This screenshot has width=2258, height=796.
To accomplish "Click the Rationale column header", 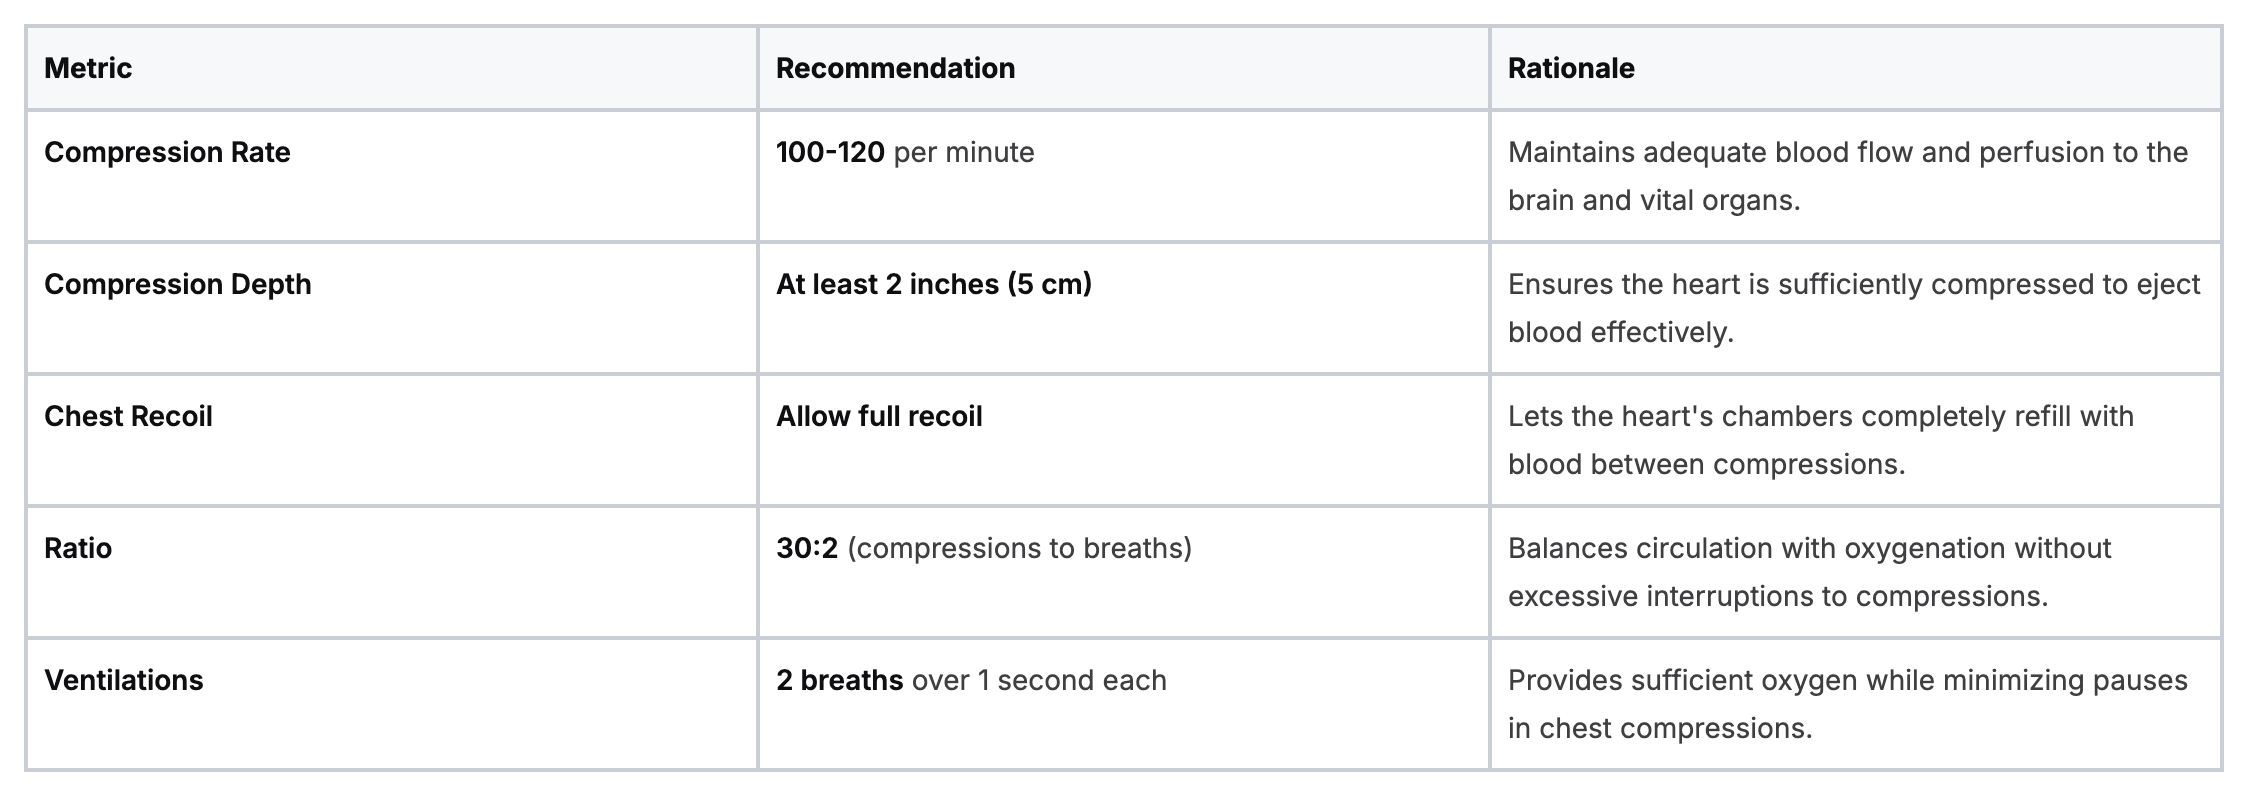I will click(1570, 68).
